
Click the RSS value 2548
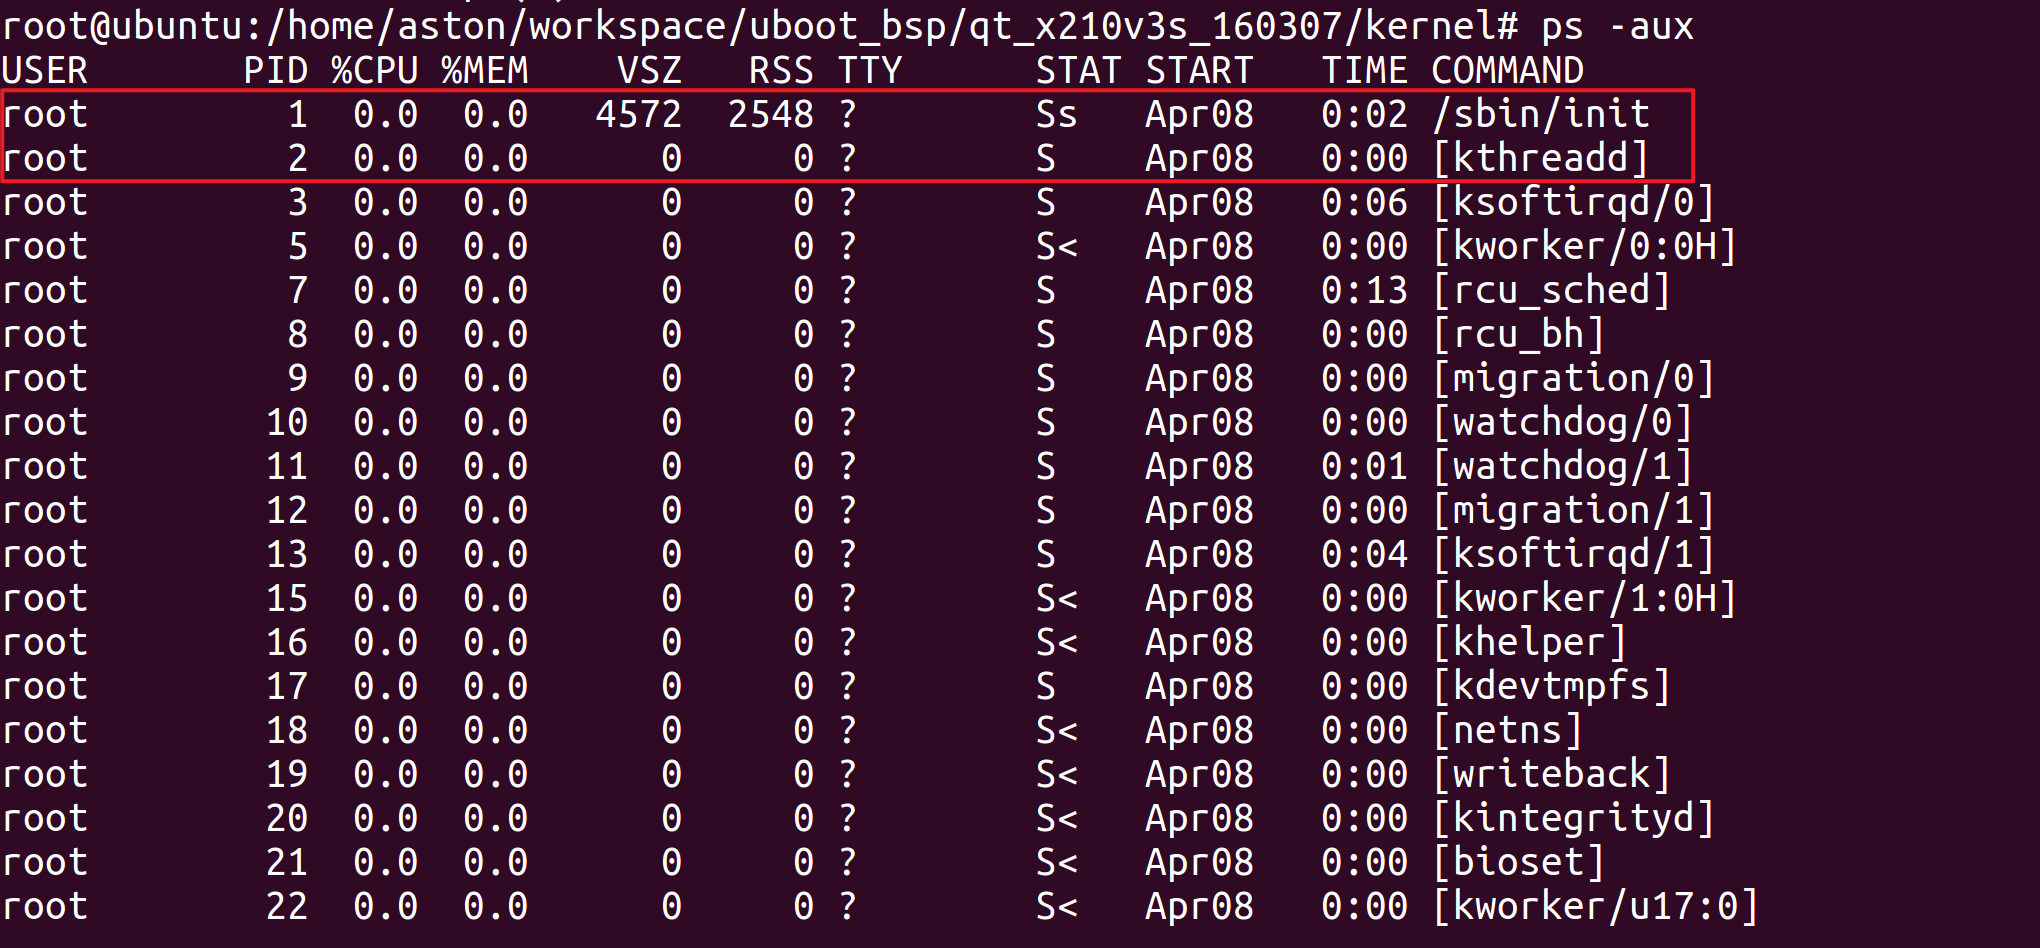click(771, 114)
